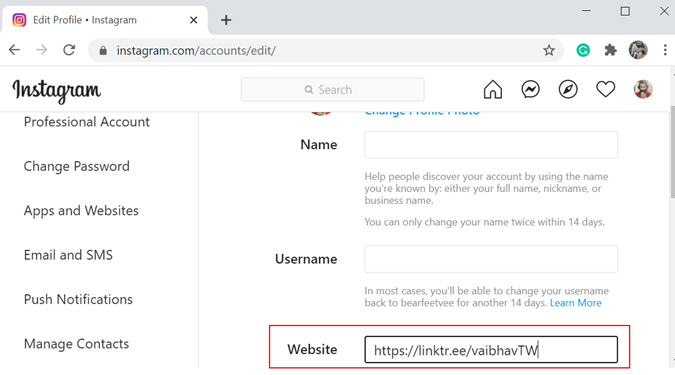
Task: Maximize the browser window
Action: coord(625,11)
